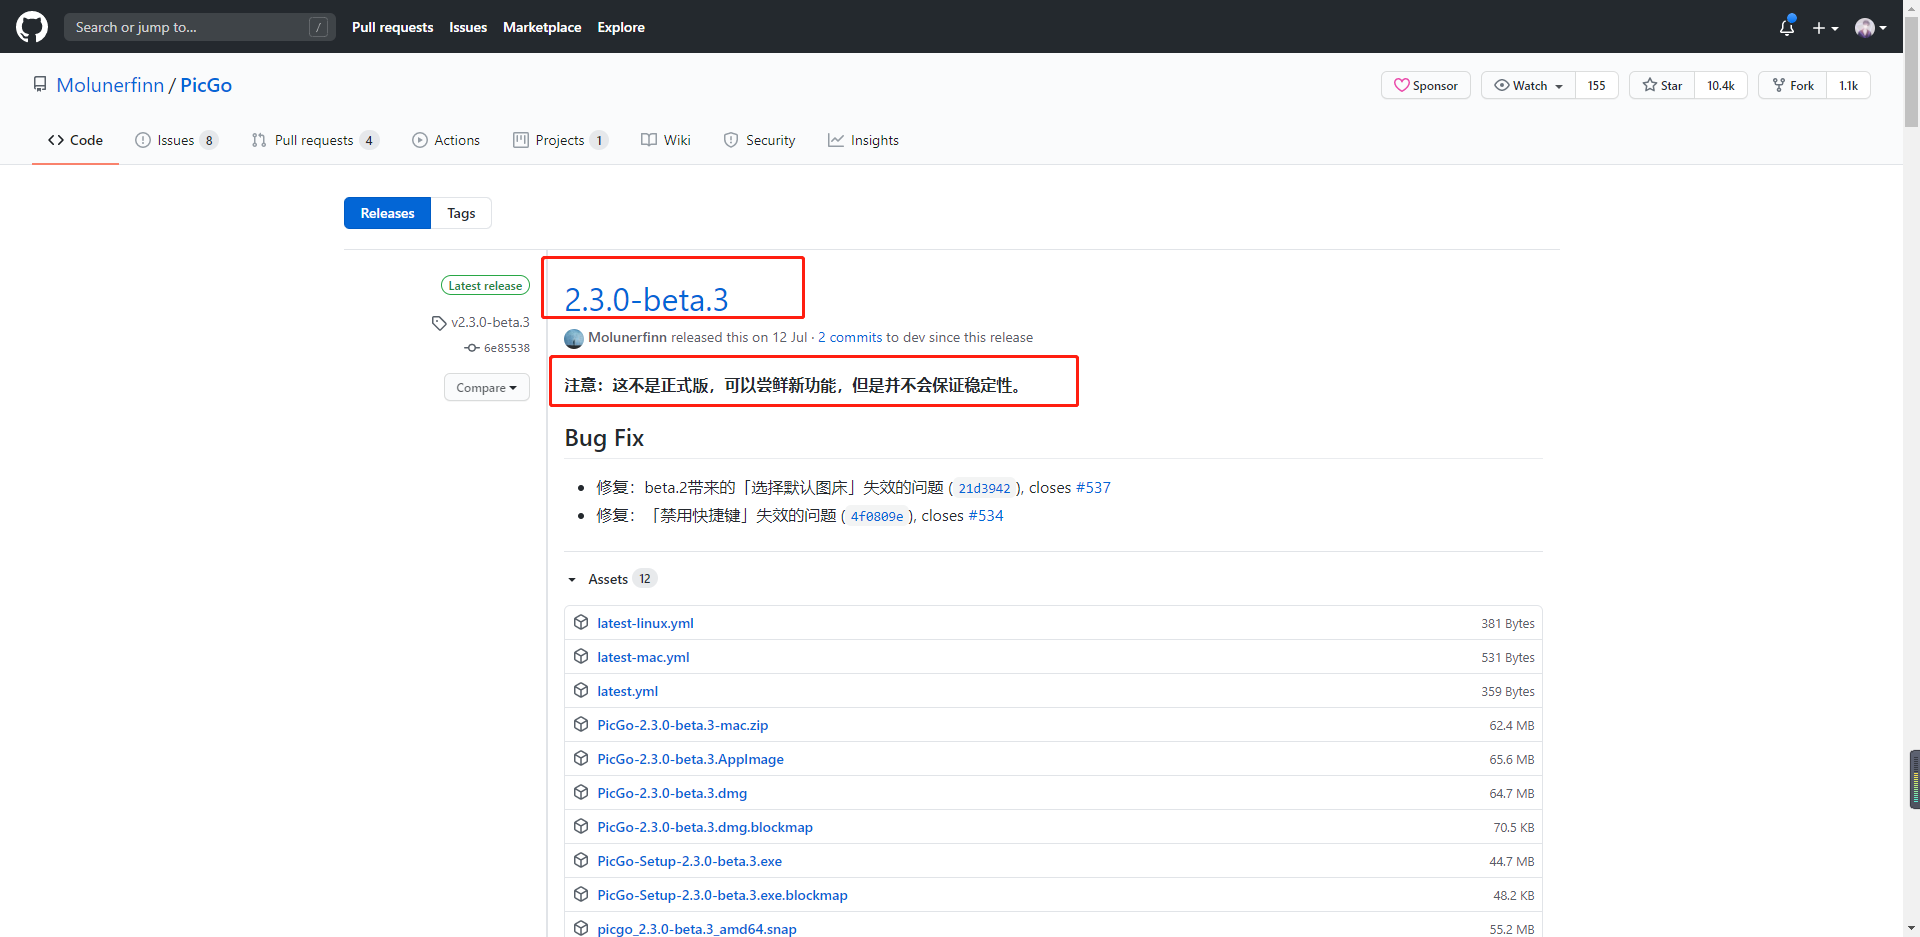Open the Molunerfinn owner link

coord(110,85)
